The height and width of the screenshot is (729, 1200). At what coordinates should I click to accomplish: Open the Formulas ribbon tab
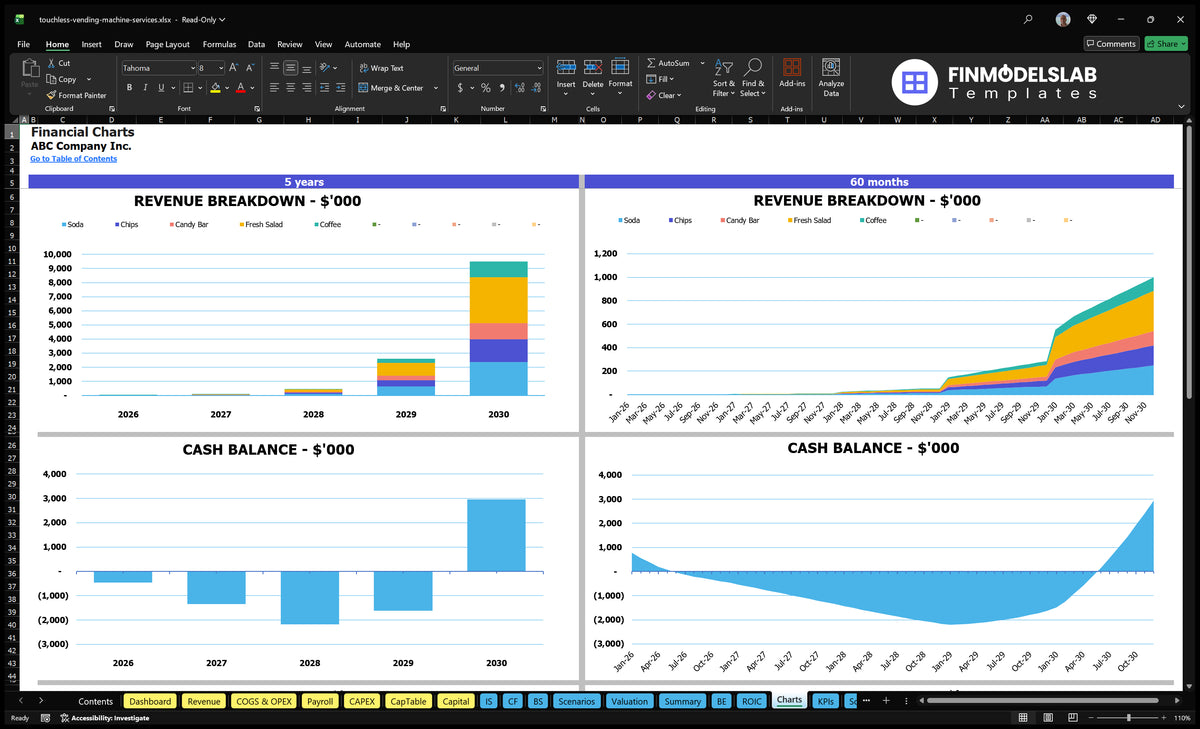[x=219, y=44]
